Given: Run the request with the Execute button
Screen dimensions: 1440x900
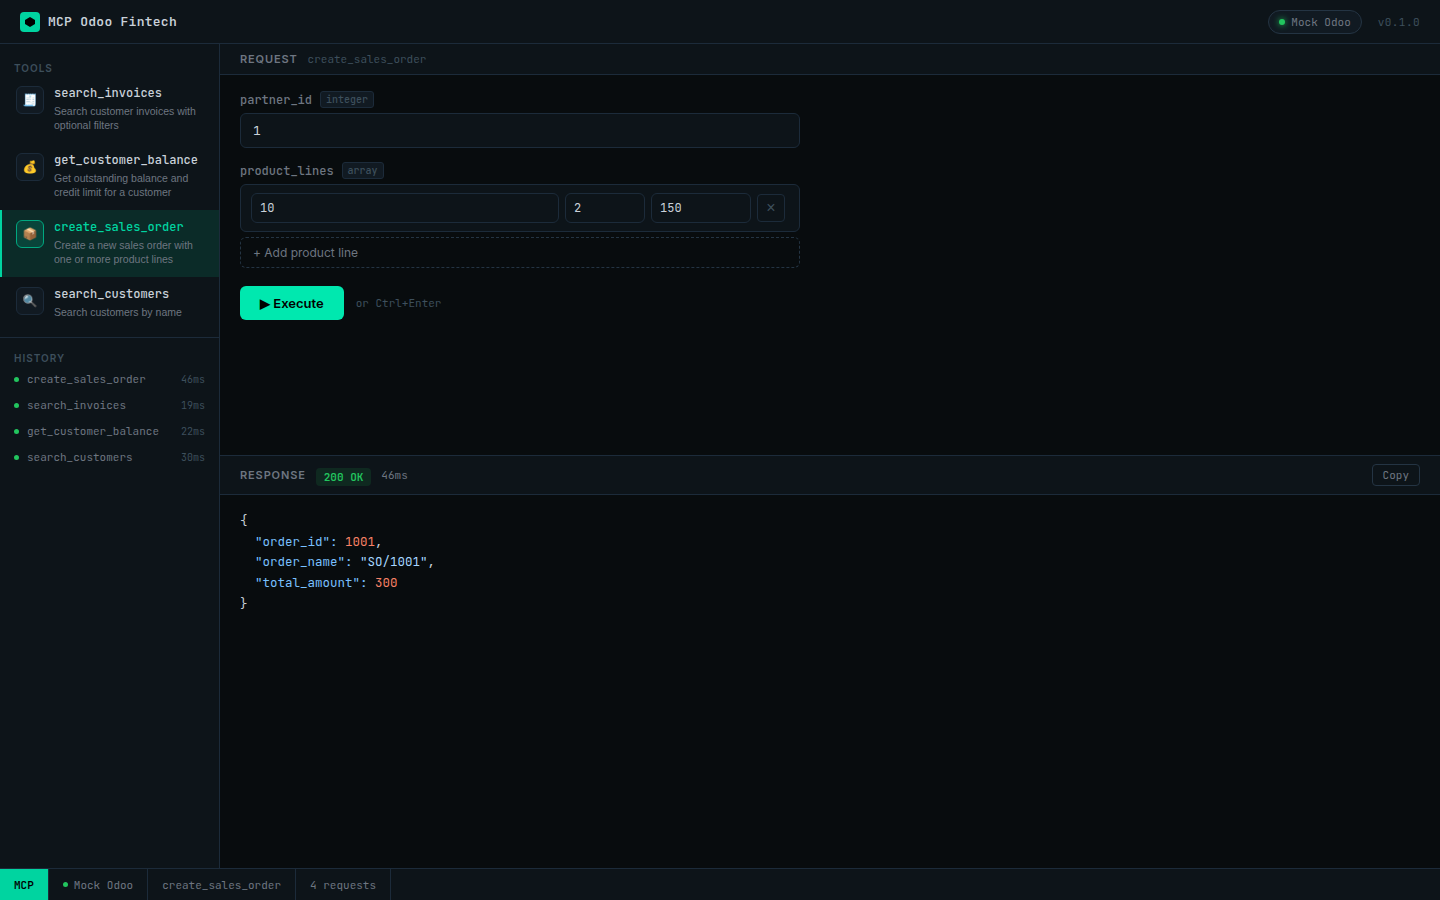Looking at the screenshot, I should (x=292, y=303).
